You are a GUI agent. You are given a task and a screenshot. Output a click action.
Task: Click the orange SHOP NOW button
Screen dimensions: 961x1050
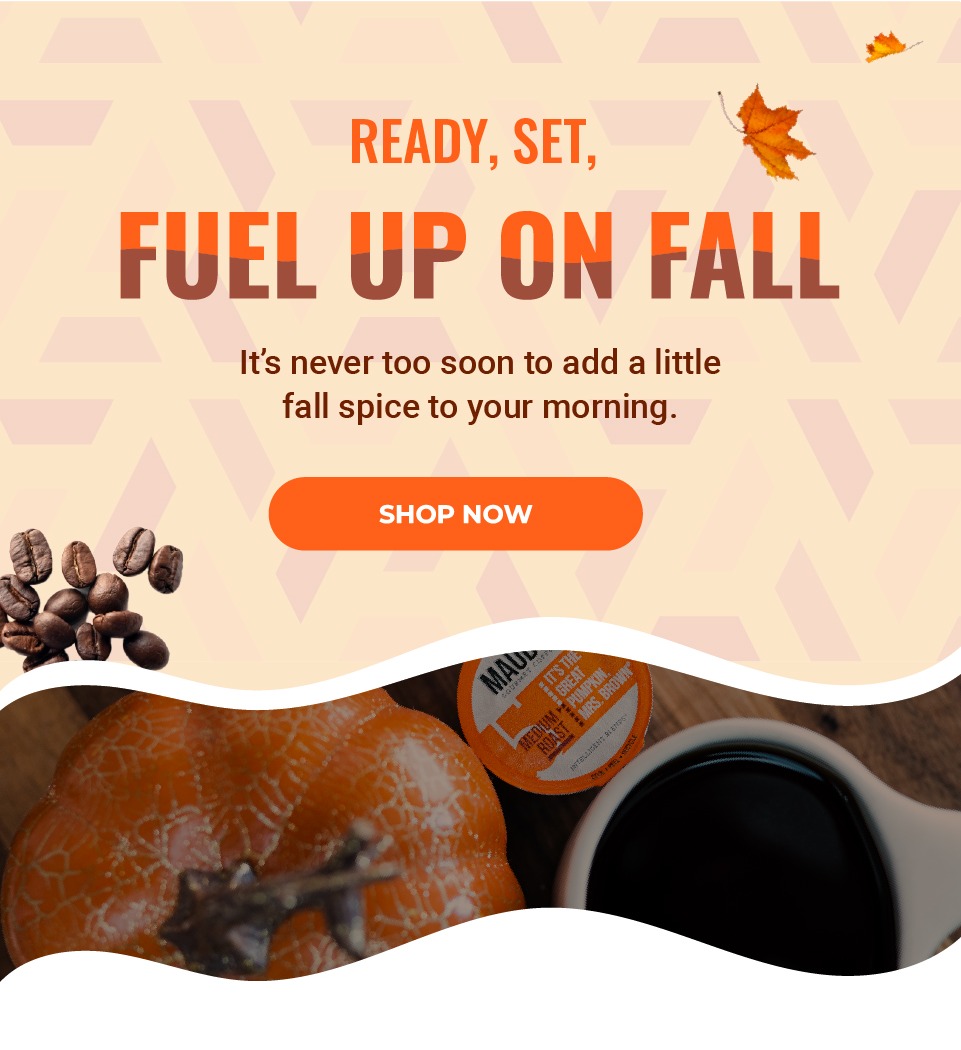tap(455, 514)
